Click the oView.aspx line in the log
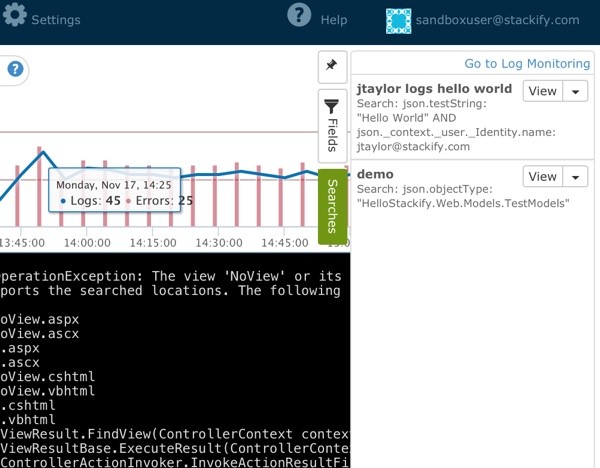The image size is (600, 468). [39, 319]
